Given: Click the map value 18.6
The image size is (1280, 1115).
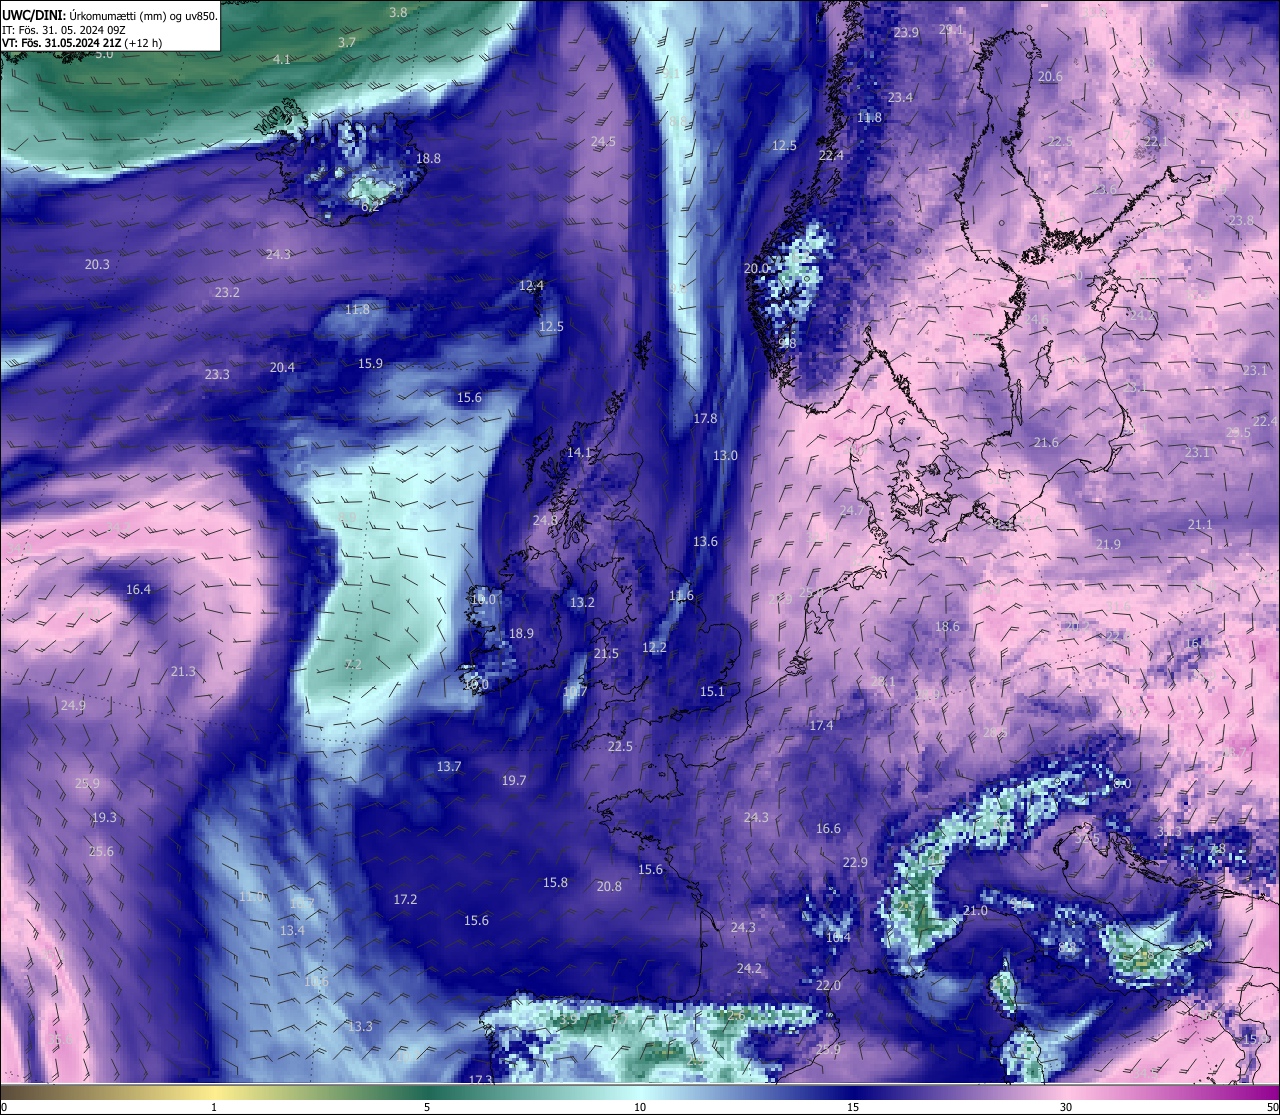Looking at the screenshot, I should pyautogui.click(x=947, y=626).
